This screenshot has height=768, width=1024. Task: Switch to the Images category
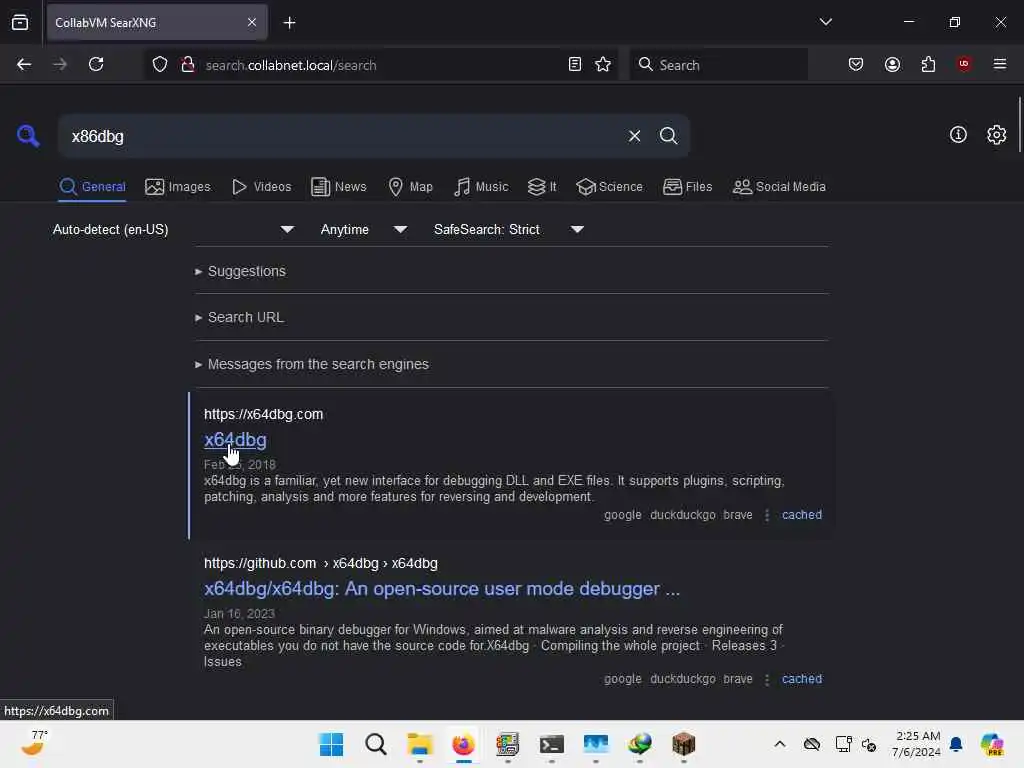pyautogui.click(x=178, y=187)
